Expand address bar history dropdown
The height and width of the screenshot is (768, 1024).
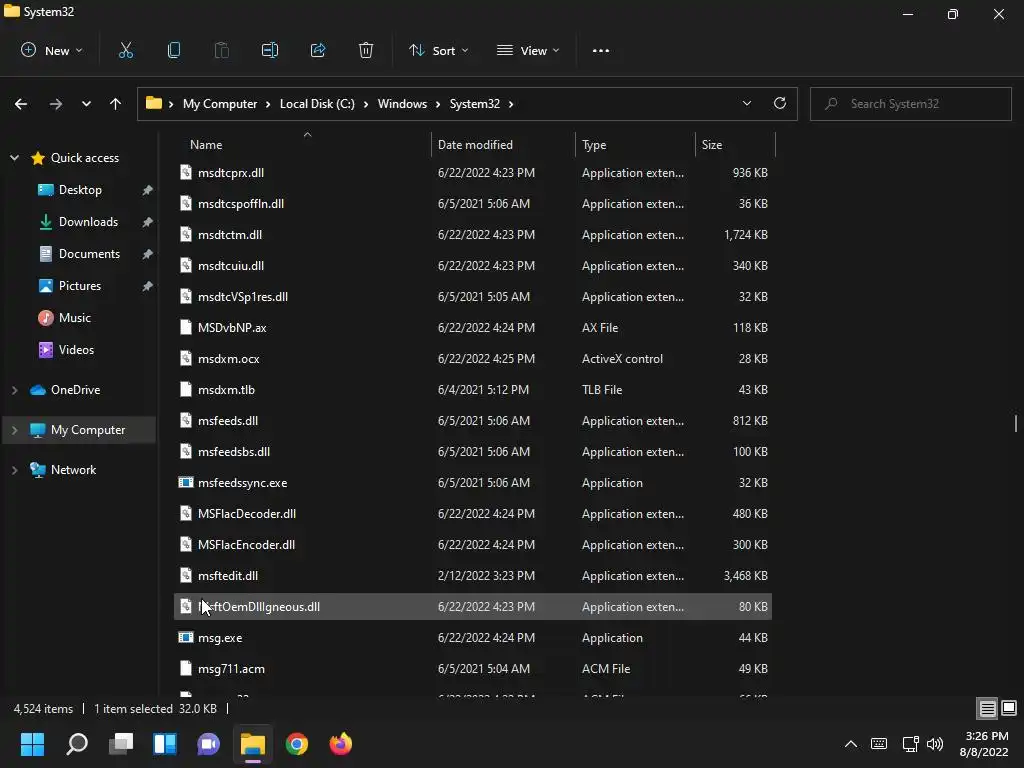746,103
